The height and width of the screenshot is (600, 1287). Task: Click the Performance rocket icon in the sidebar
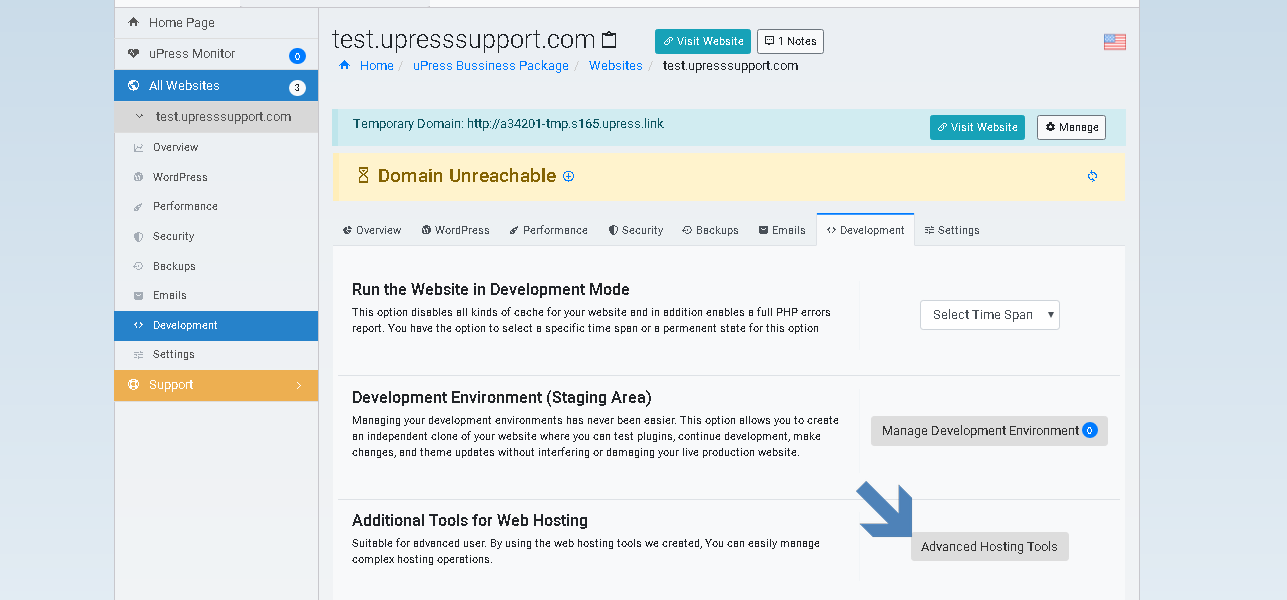coord(139,207)
